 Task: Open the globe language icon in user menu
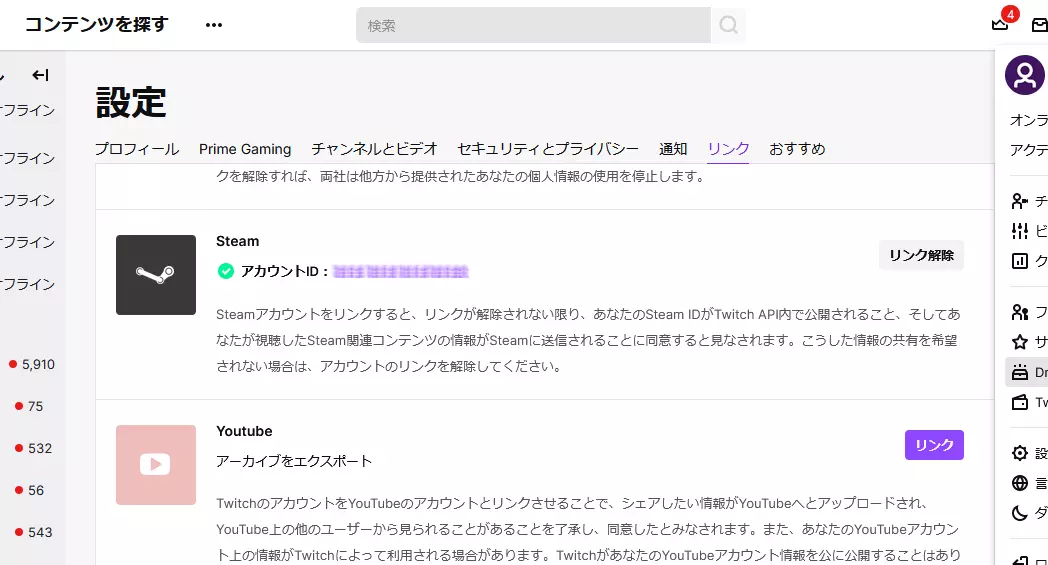point(1019,483)
